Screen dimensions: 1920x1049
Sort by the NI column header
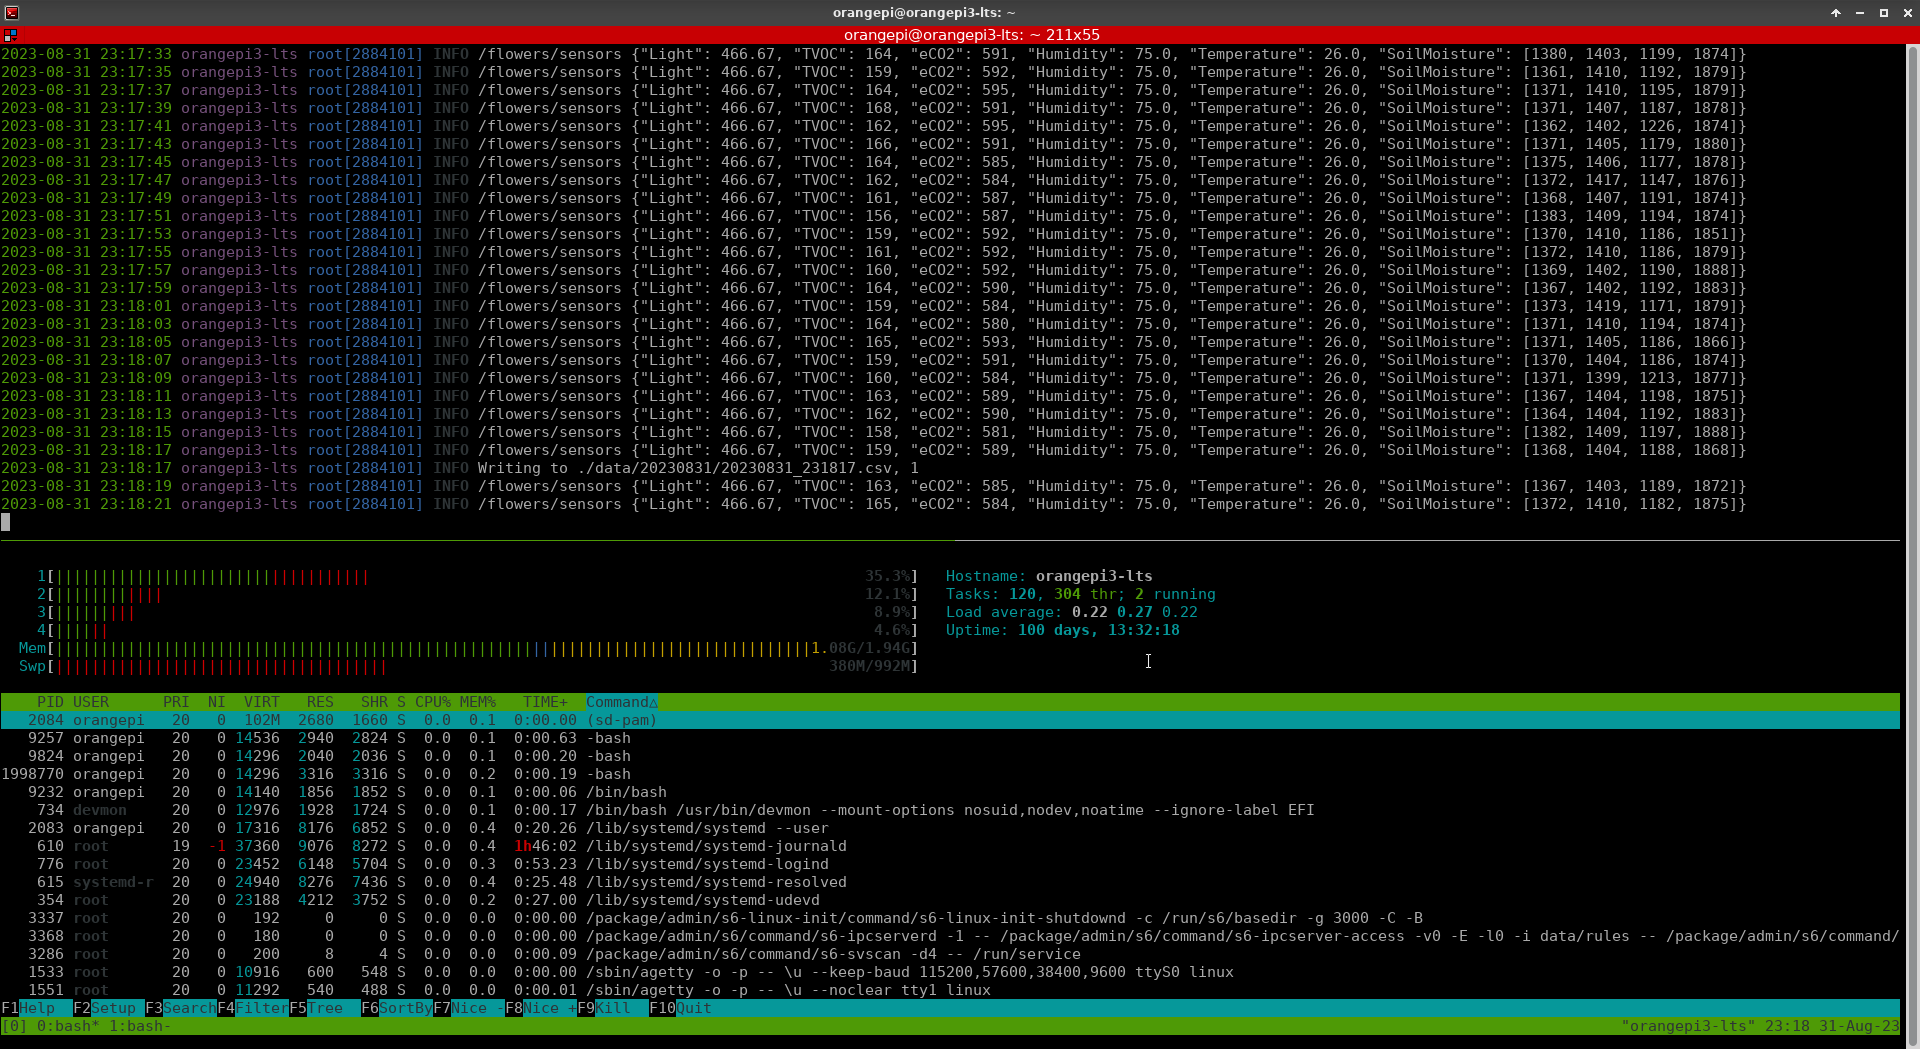(216, 702)
